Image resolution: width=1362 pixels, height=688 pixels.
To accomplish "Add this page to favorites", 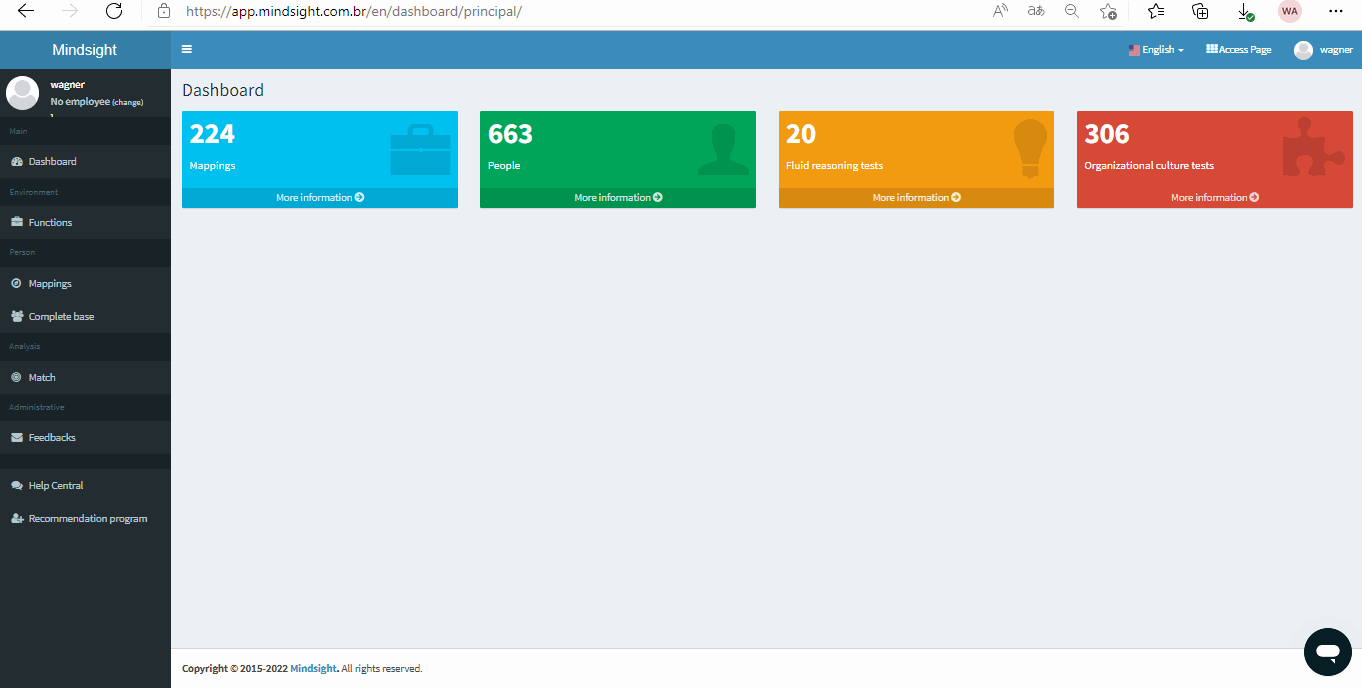I will coord(1108,11).
